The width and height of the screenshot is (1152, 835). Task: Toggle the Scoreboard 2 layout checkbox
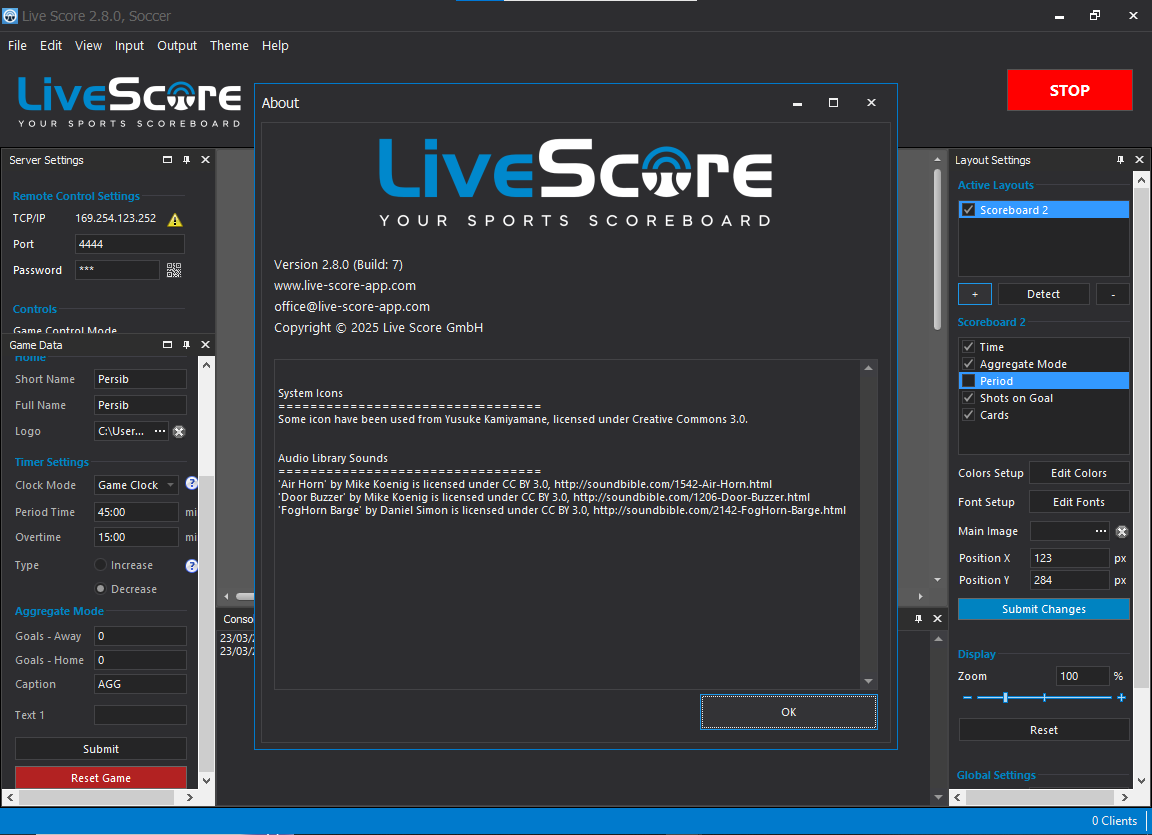(968, 210)
